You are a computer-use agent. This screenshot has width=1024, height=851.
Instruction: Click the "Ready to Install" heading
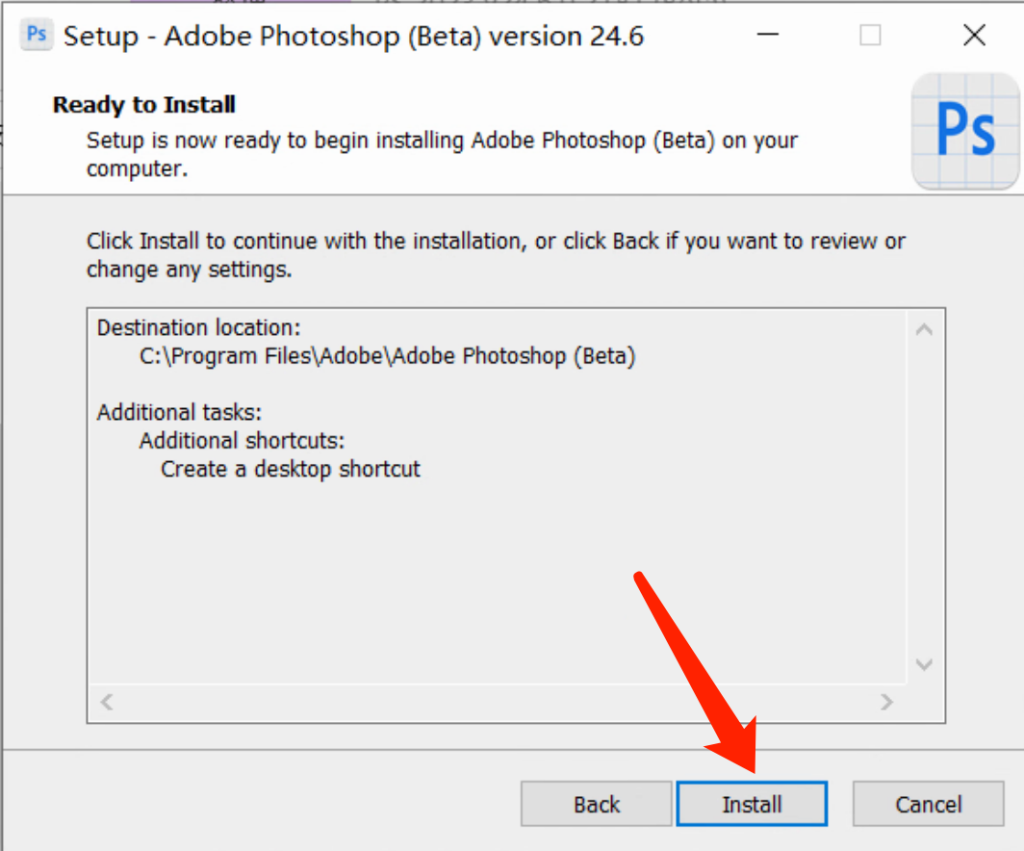point(144,104)
